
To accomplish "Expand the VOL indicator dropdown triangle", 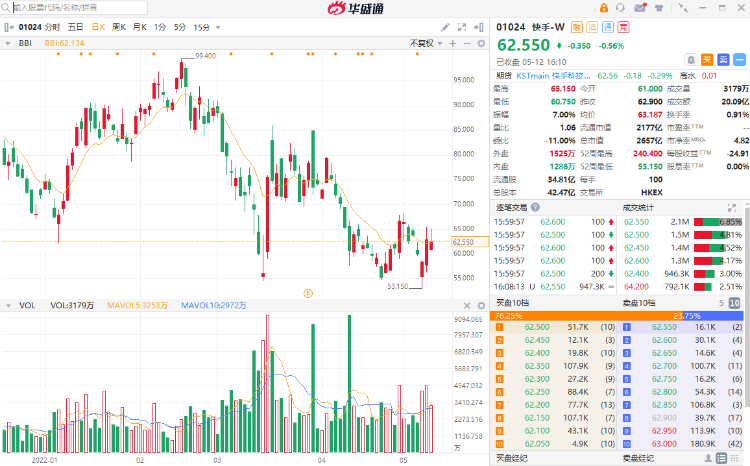I will coord(8,305).
